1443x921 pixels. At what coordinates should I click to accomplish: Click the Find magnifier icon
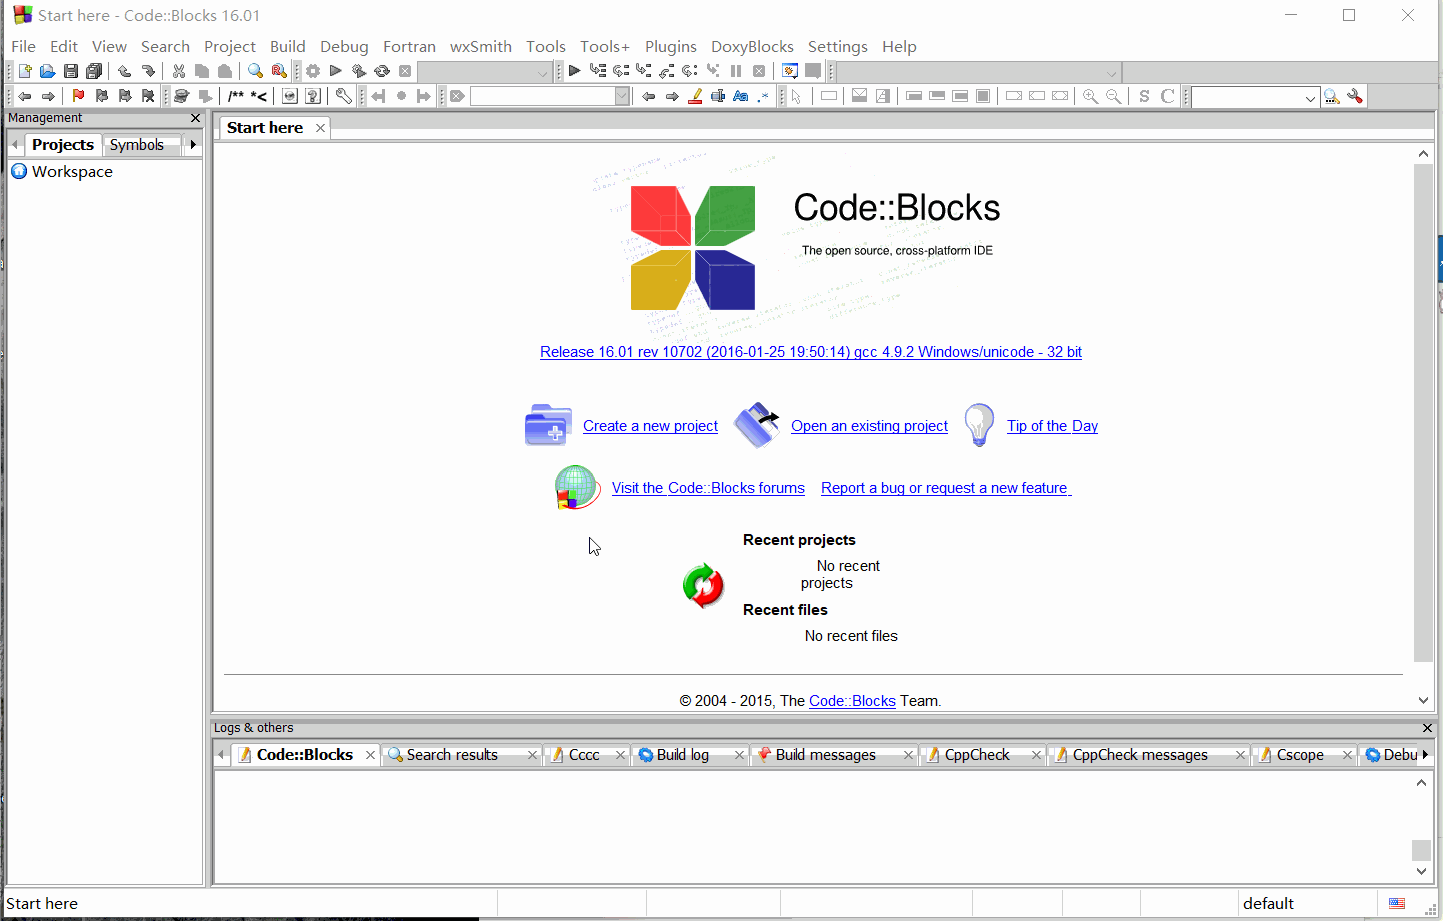point(255,71)
